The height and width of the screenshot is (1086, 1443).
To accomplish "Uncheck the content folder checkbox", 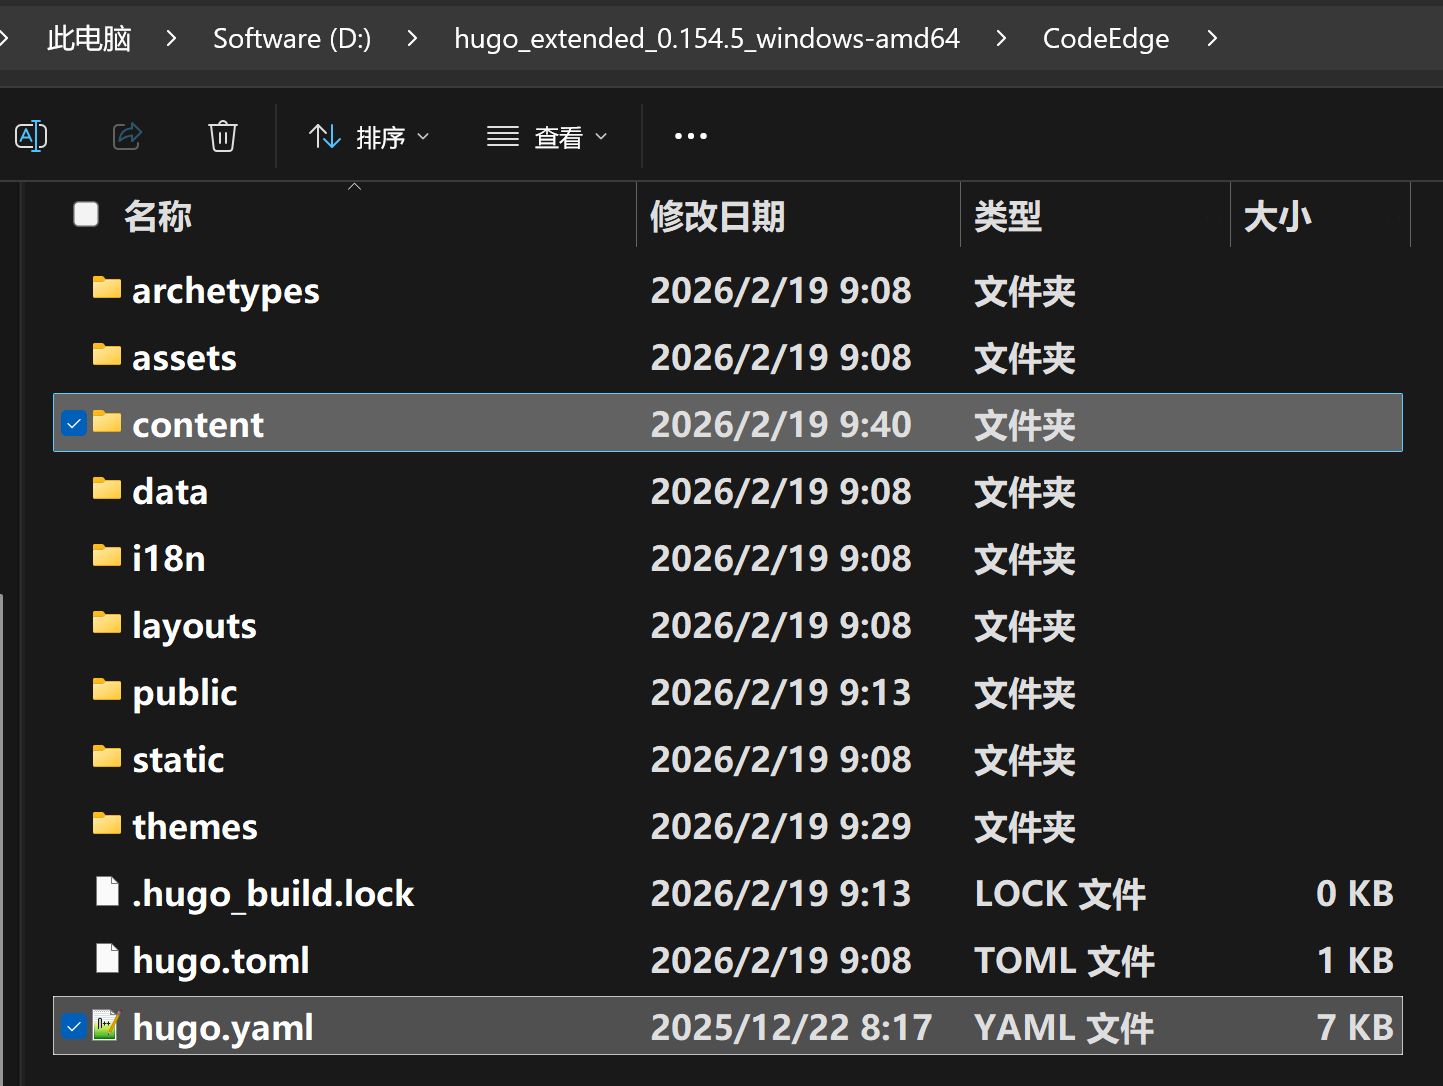I will (74, 423).
